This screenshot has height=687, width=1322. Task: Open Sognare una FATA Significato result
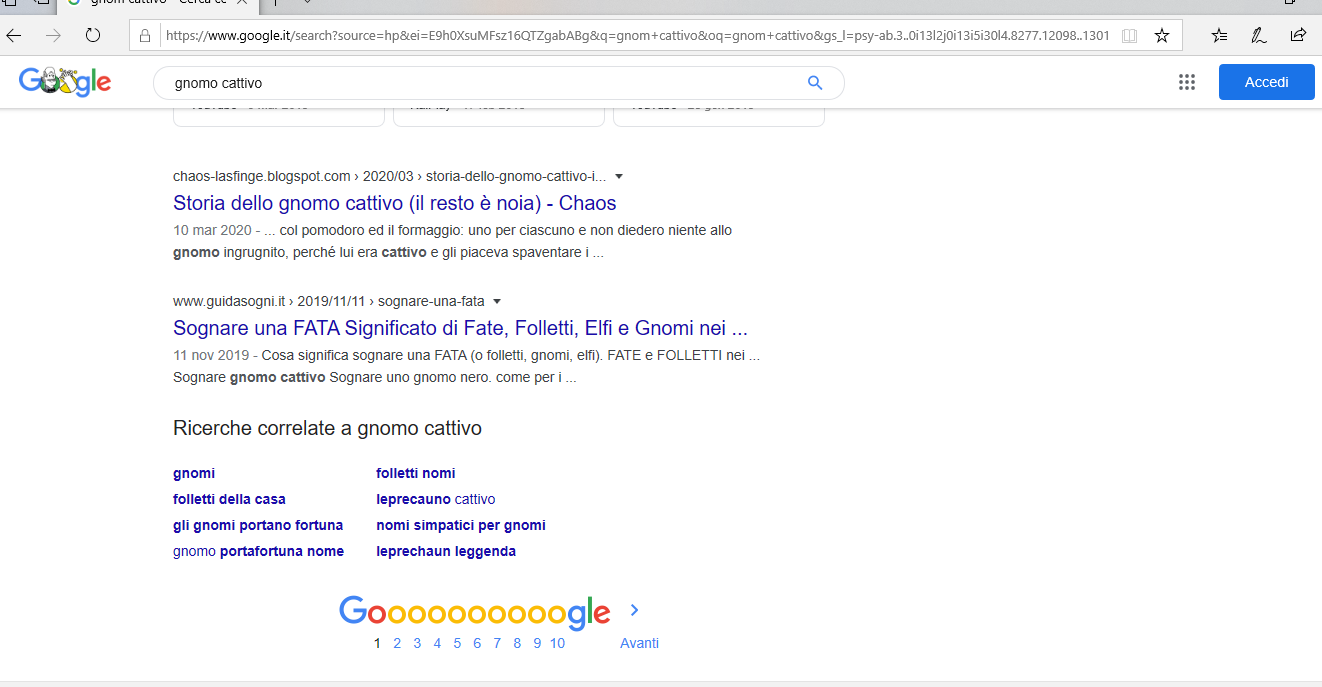(460, 328)
